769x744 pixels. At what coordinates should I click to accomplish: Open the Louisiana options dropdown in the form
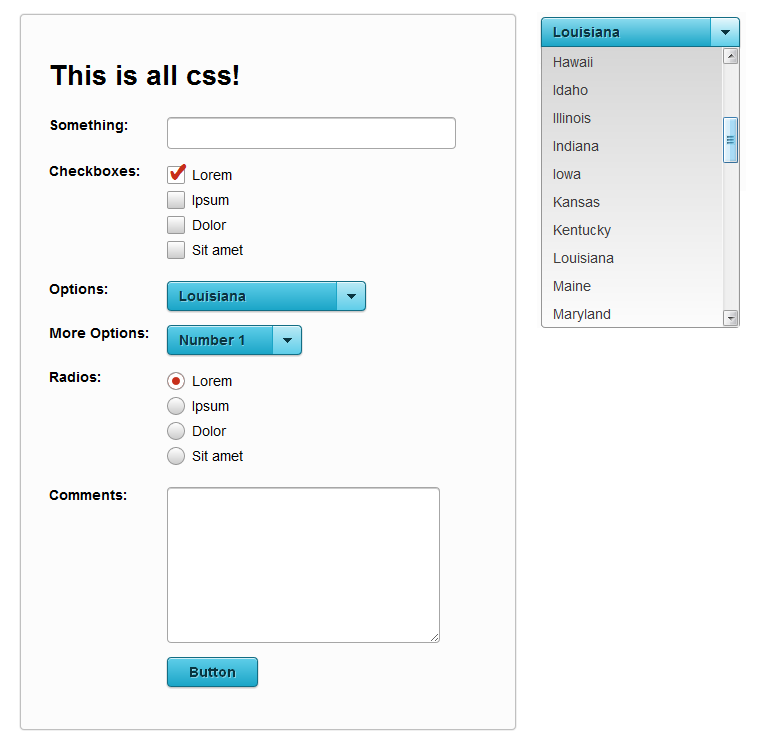254,296
